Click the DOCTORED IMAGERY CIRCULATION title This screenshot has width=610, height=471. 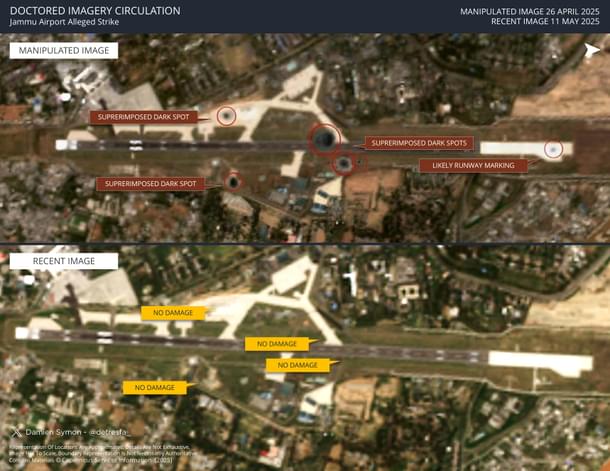click(95, 10)
